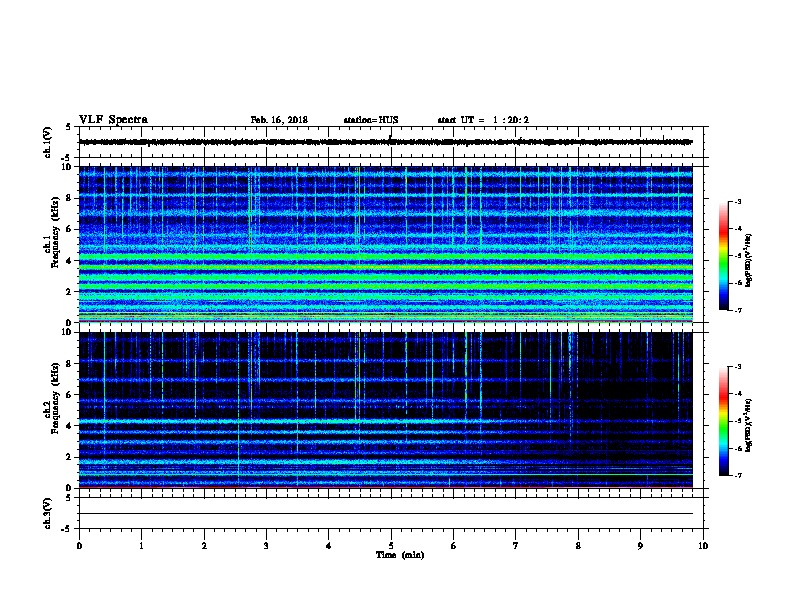Click time axis tick label "6"

coord(454,545)
